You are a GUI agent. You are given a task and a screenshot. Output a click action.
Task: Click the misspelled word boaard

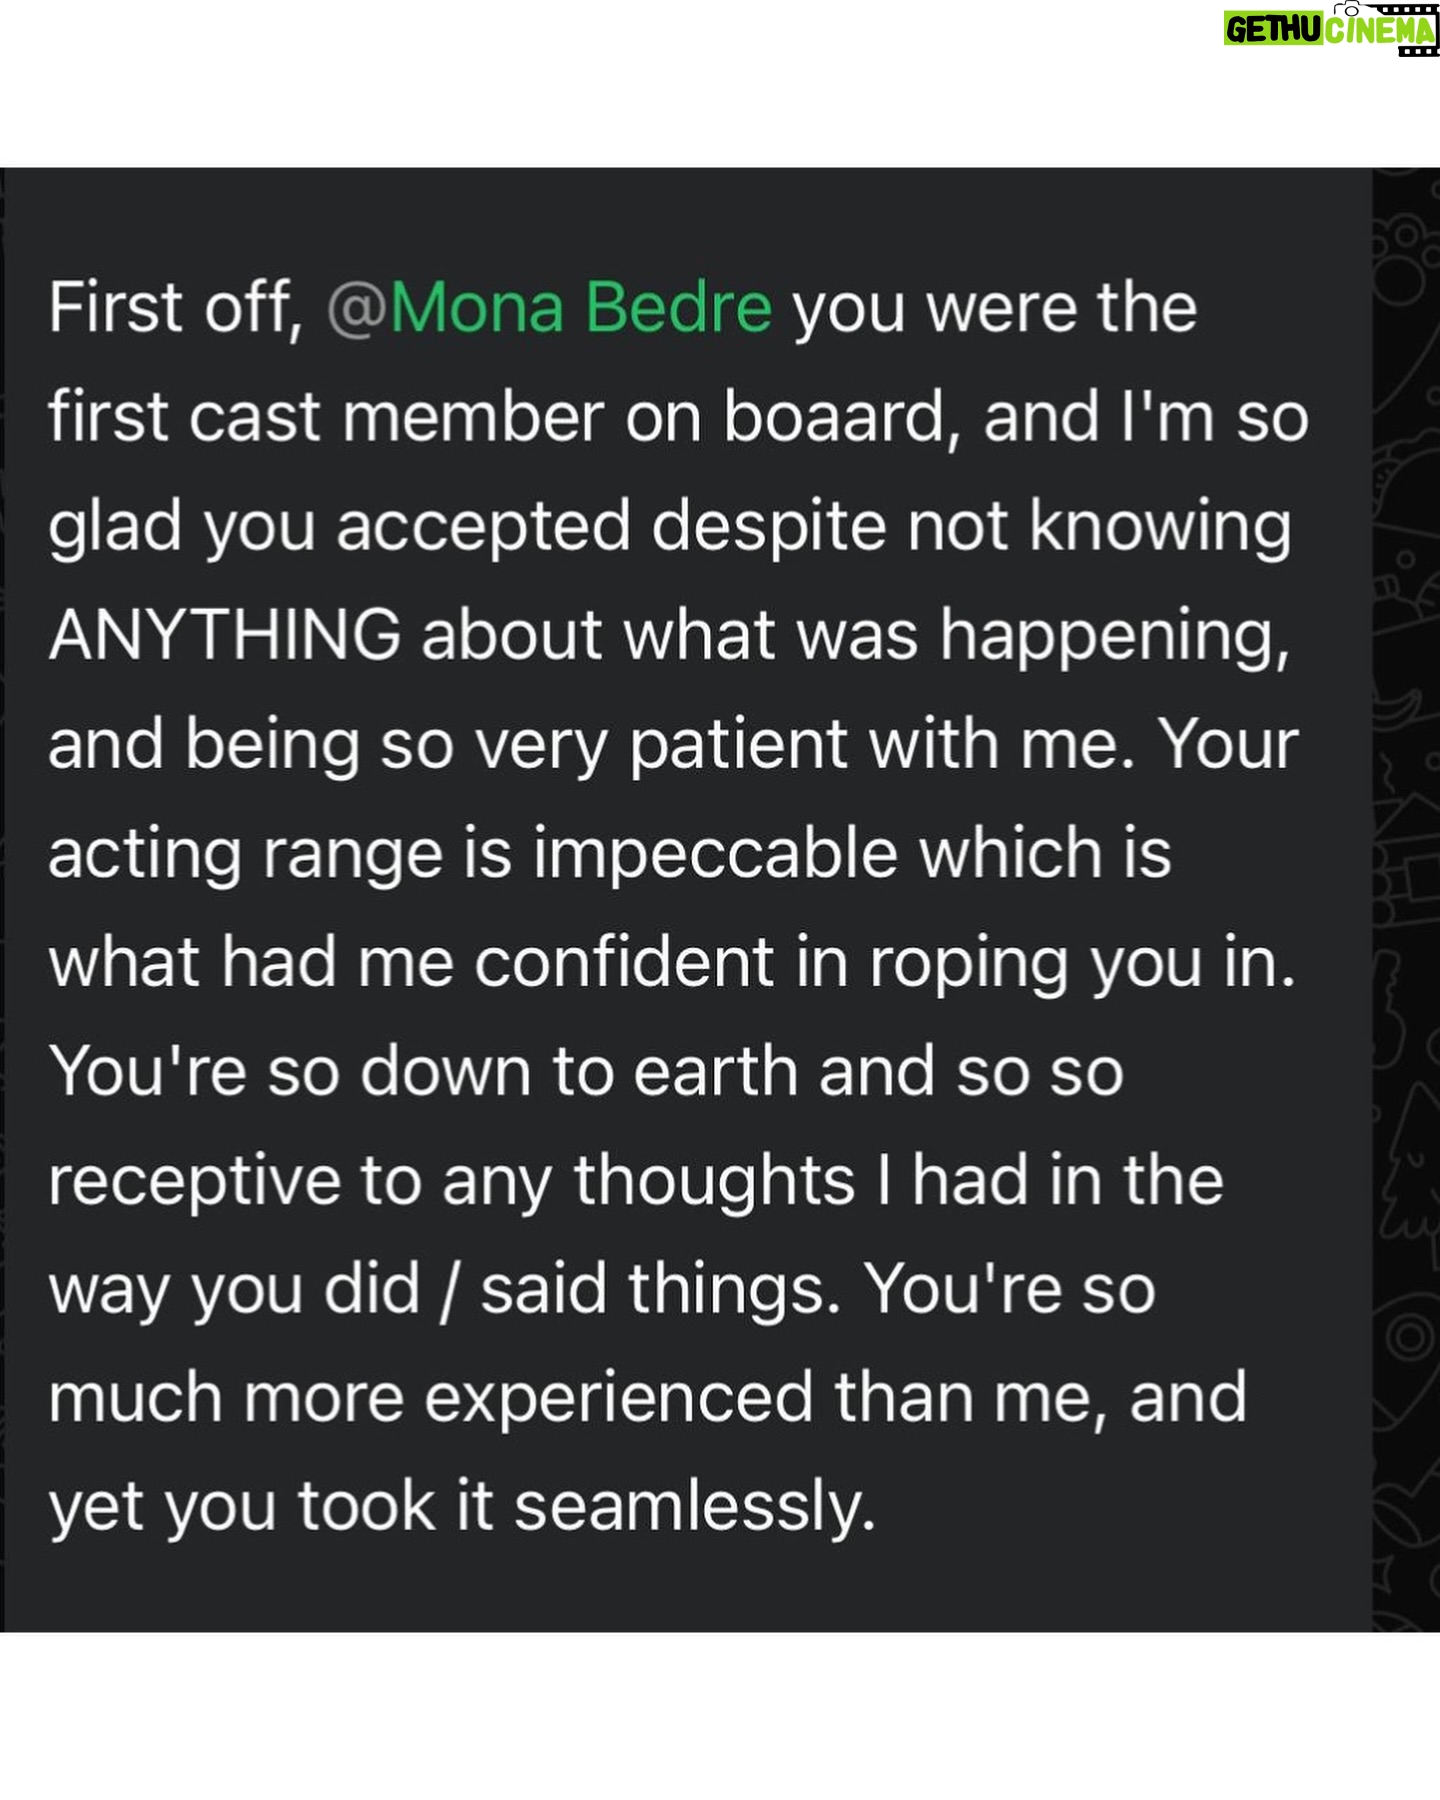coord(835,417)
